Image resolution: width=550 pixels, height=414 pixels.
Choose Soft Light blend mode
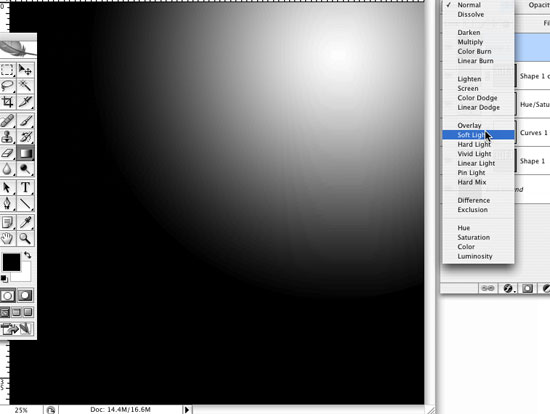(478, 135)
